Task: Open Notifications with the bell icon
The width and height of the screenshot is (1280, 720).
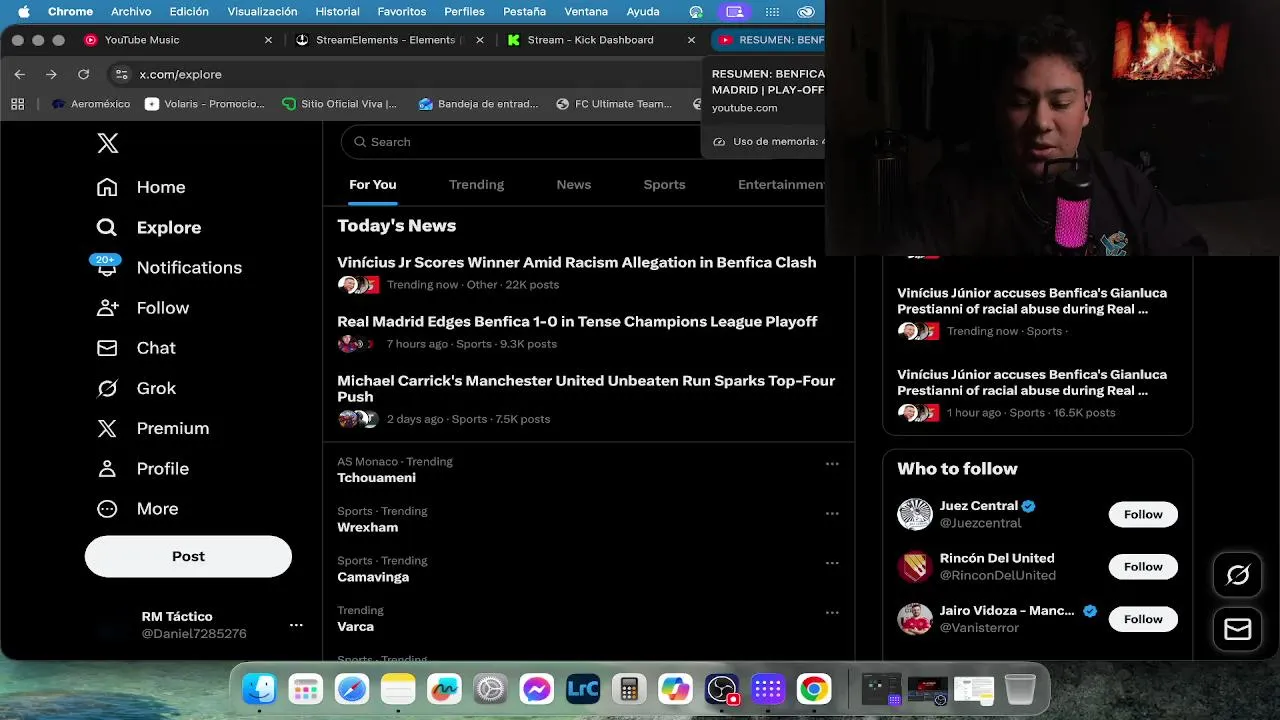Action: click(x=107, y=267)
